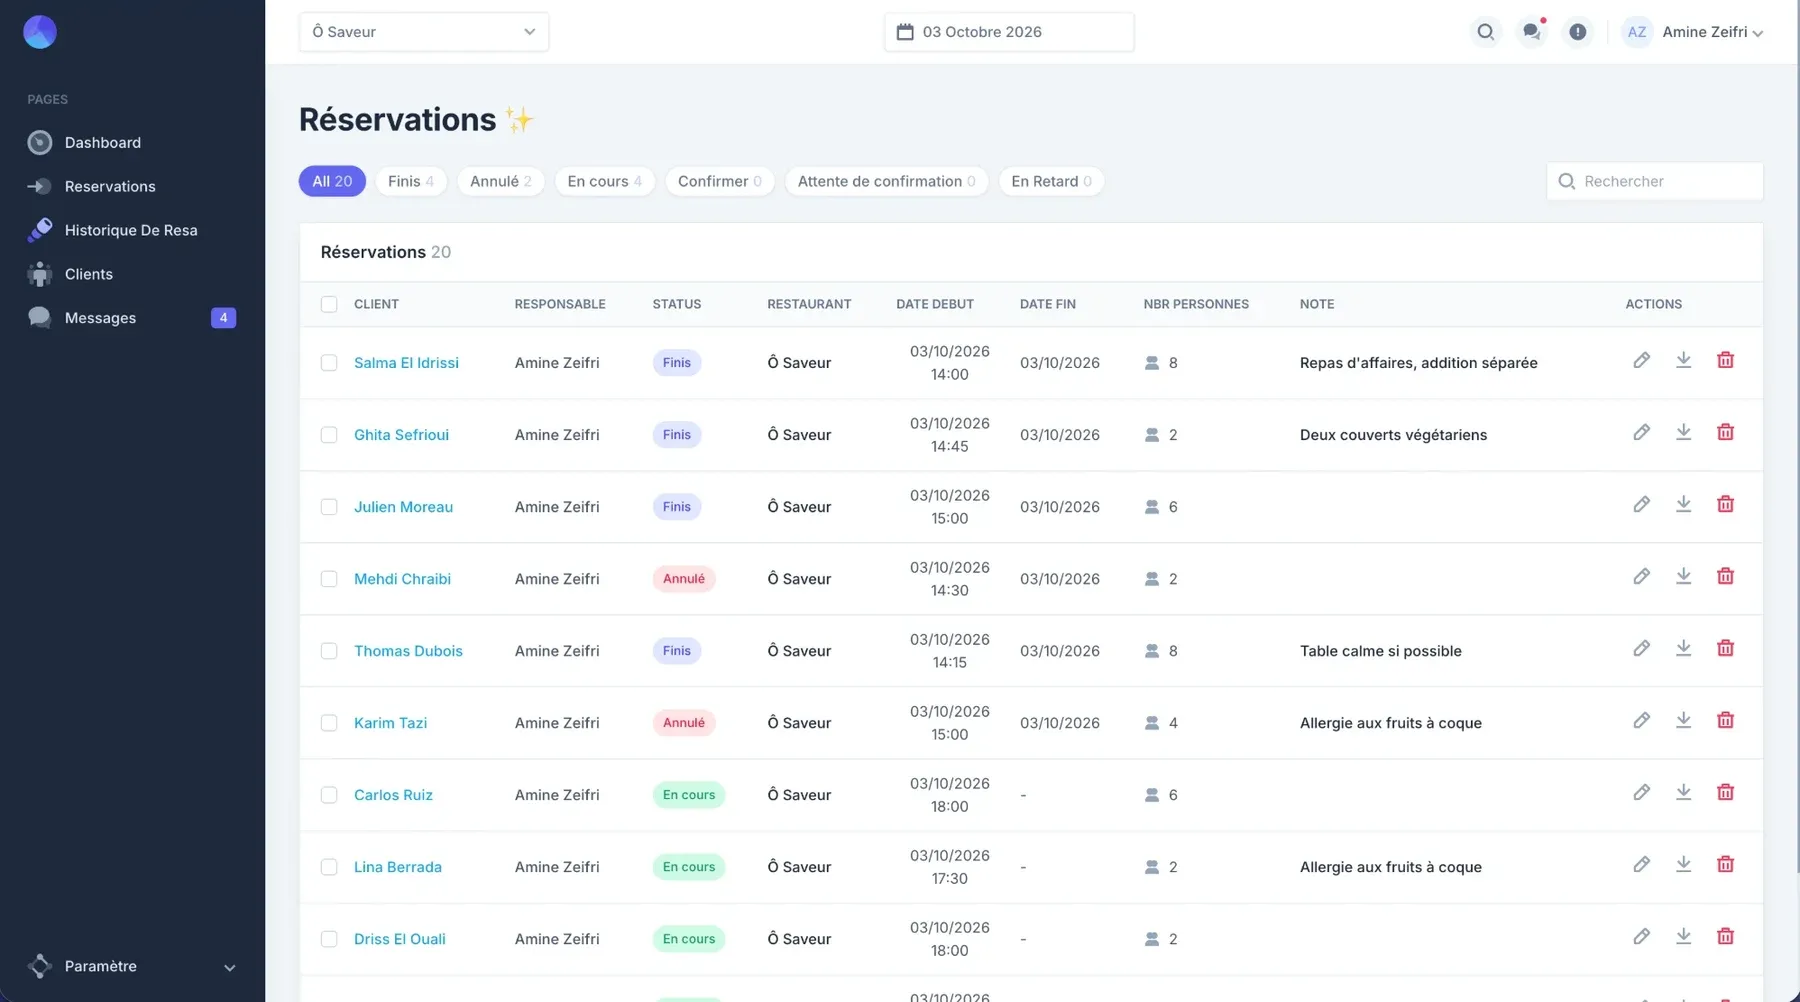Toggle the select-all checkbox in table header
The image size is (1800, 1002).
coord(329,304)
